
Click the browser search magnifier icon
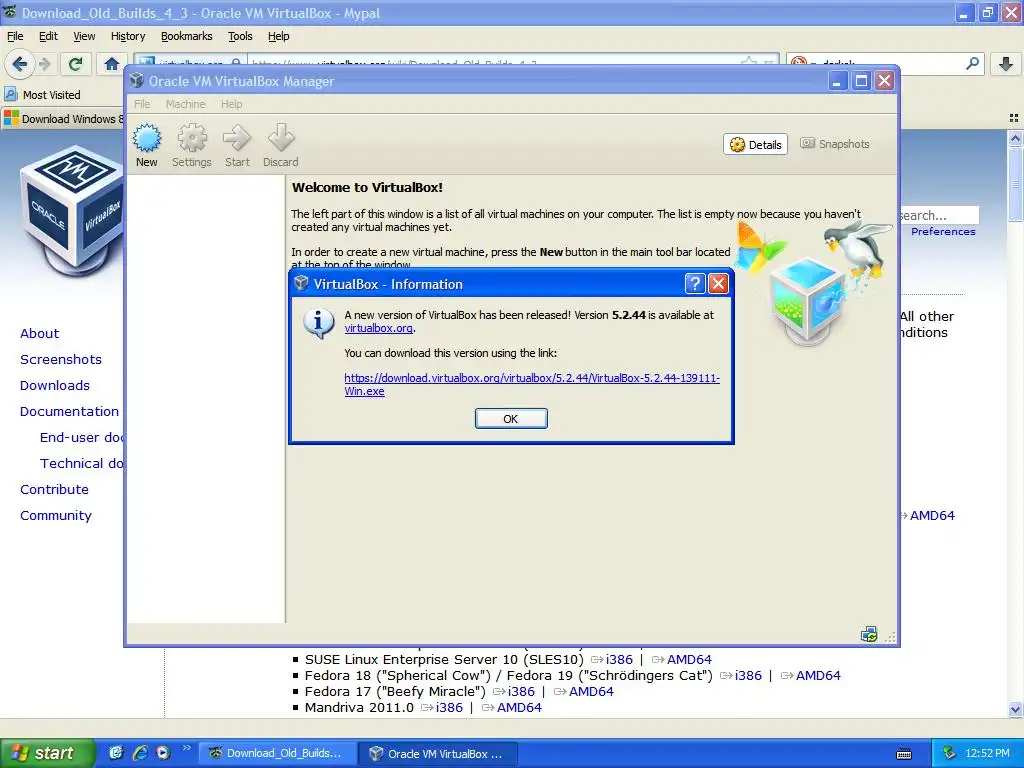coord(972,63)
